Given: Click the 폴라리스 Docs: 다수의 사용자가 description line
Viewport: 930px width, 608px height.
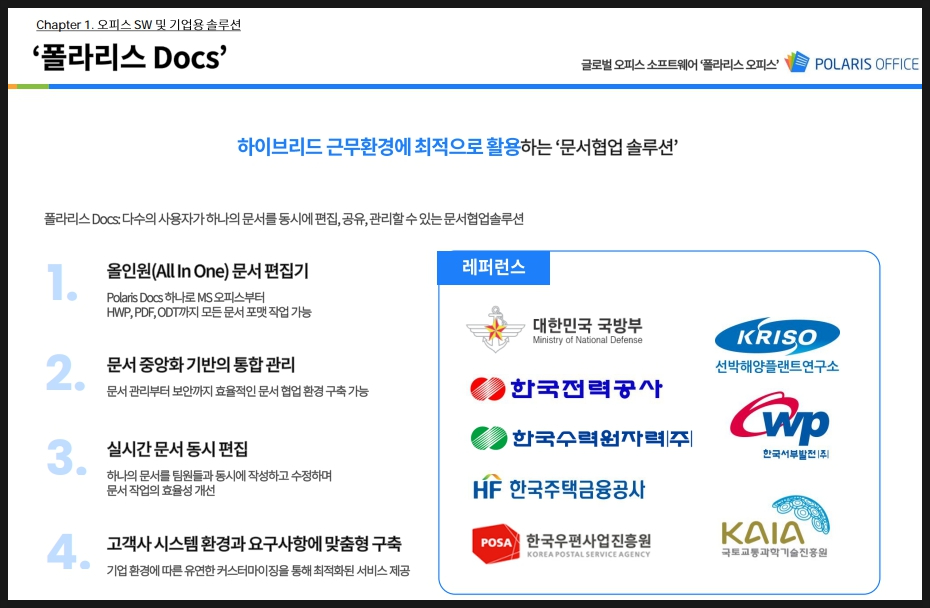Looking at the screenshot, I should click(x=284, y=219).
